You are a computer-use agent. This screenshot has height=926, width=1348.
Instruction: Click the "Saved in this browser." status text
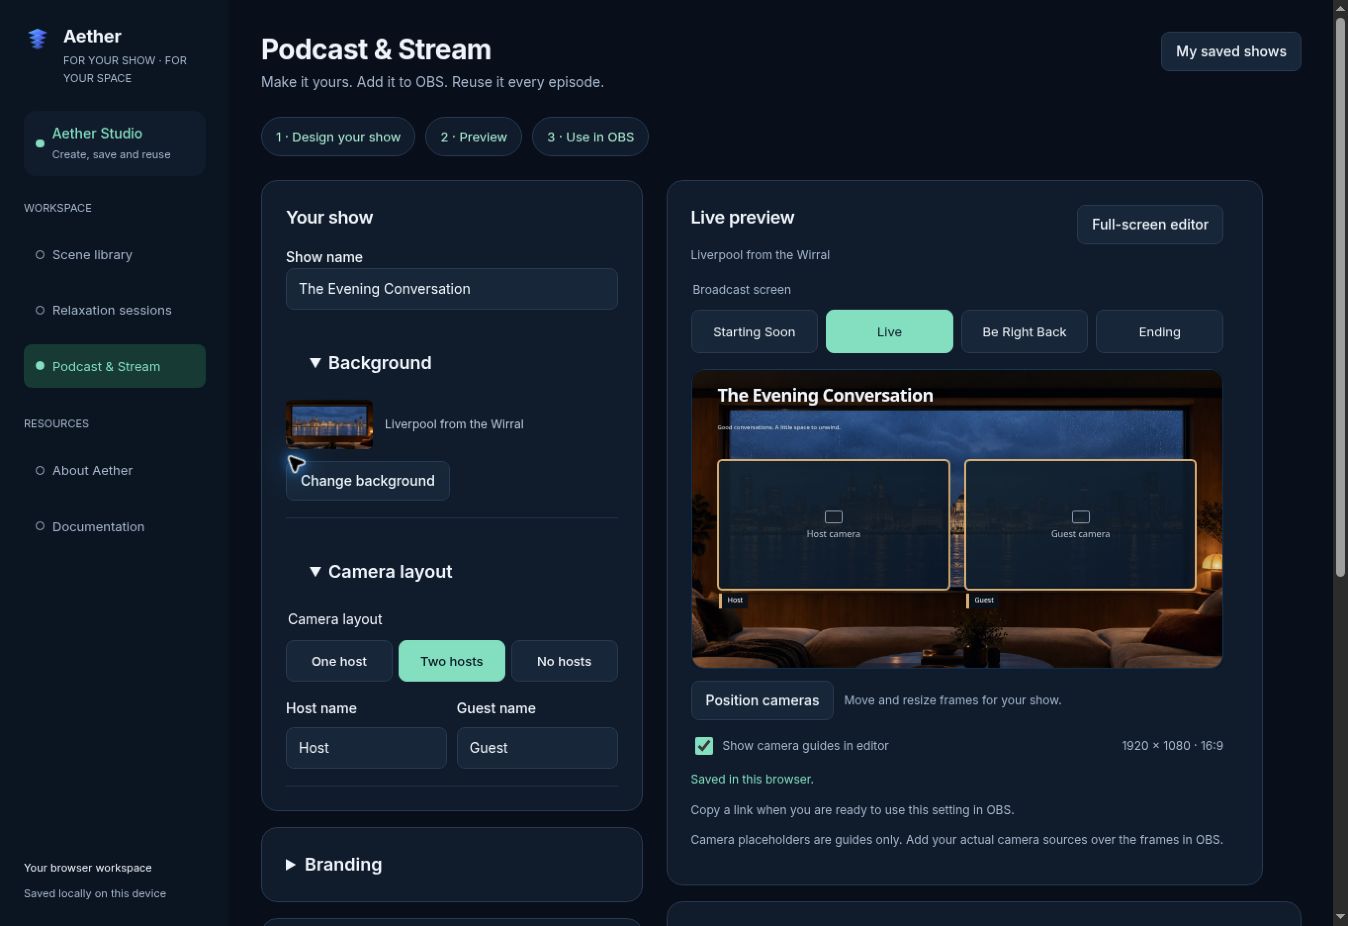click(752, 779)
